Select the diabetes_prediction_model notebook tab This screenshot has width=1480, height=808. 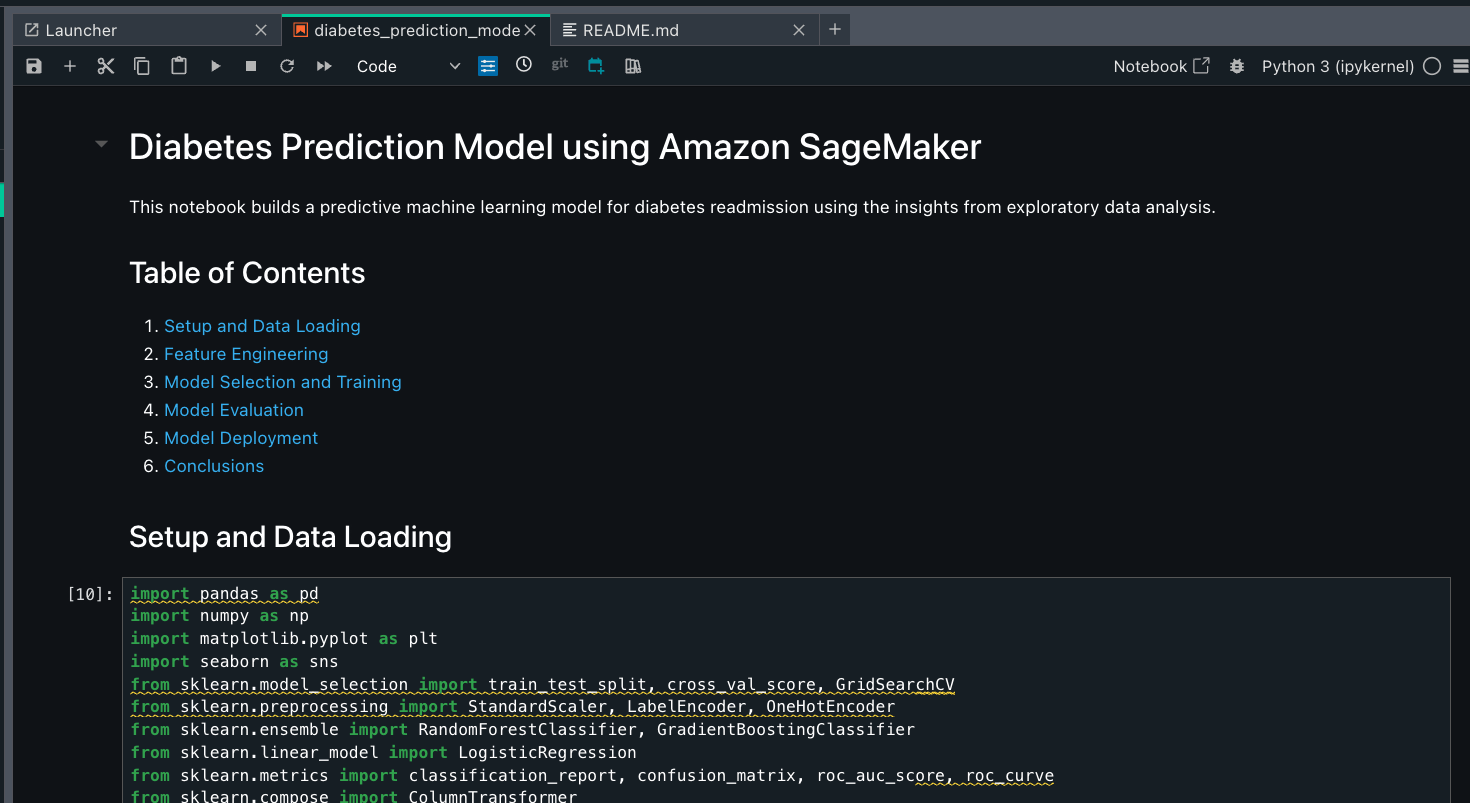click(417, 30)
